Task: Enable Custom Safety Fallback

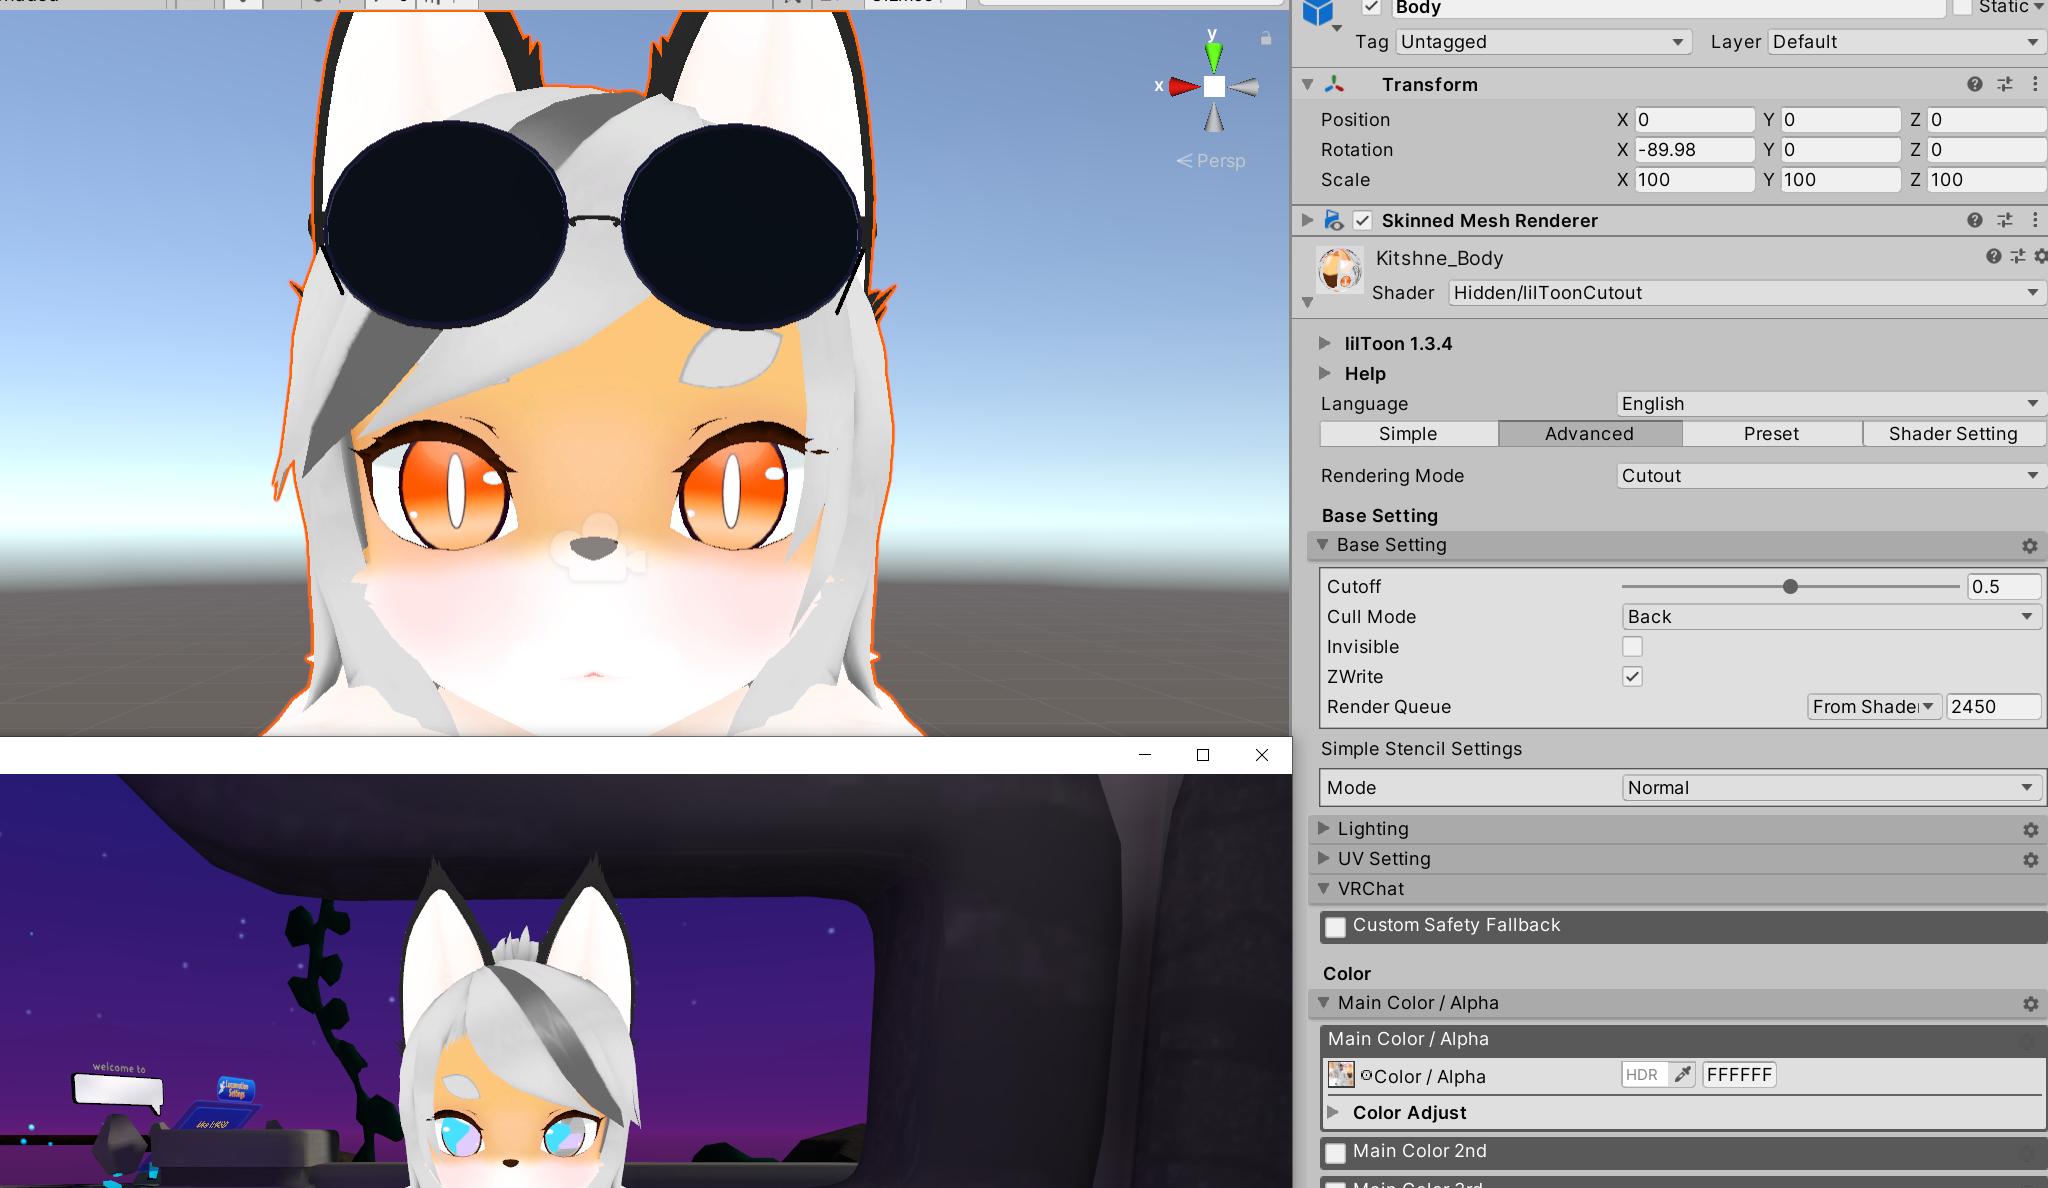Action: 1335,926
